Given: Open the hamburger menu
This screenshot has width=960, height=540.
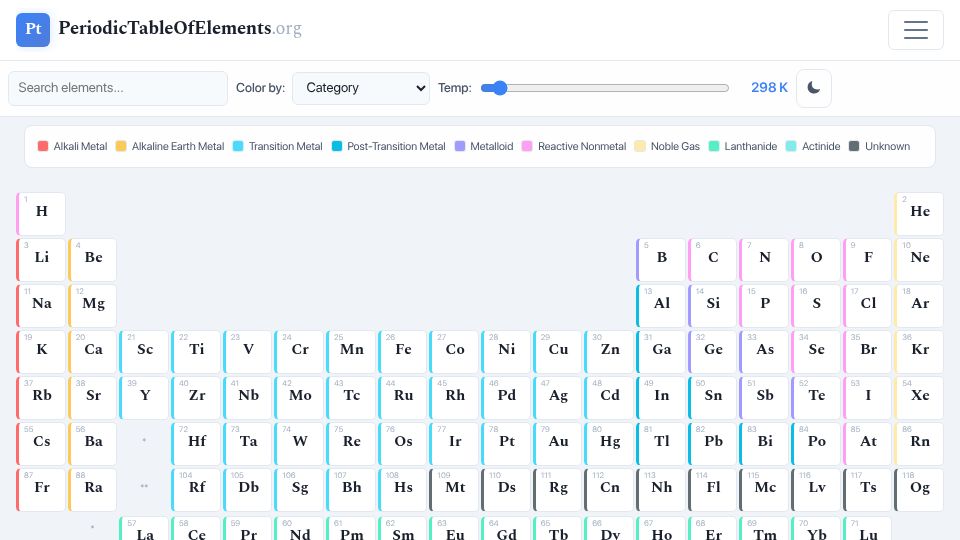Looking at the screenshot, I should click(915, 29).
